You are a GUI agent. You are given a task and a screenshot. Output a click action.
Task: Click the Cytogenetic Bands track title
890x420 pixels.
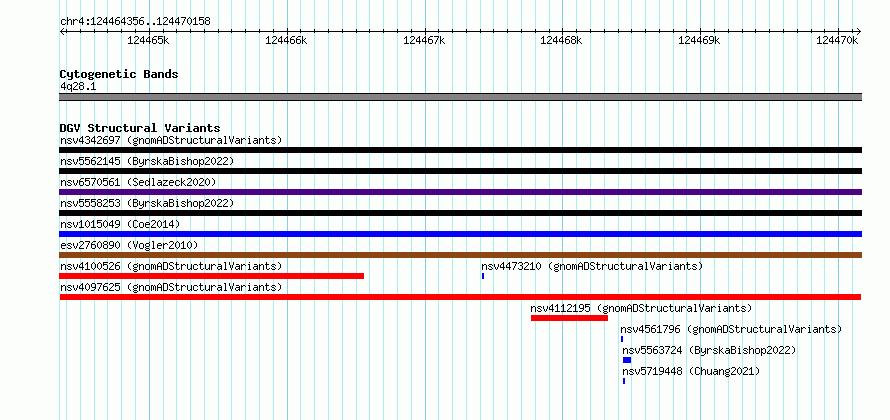click(119, 74)
